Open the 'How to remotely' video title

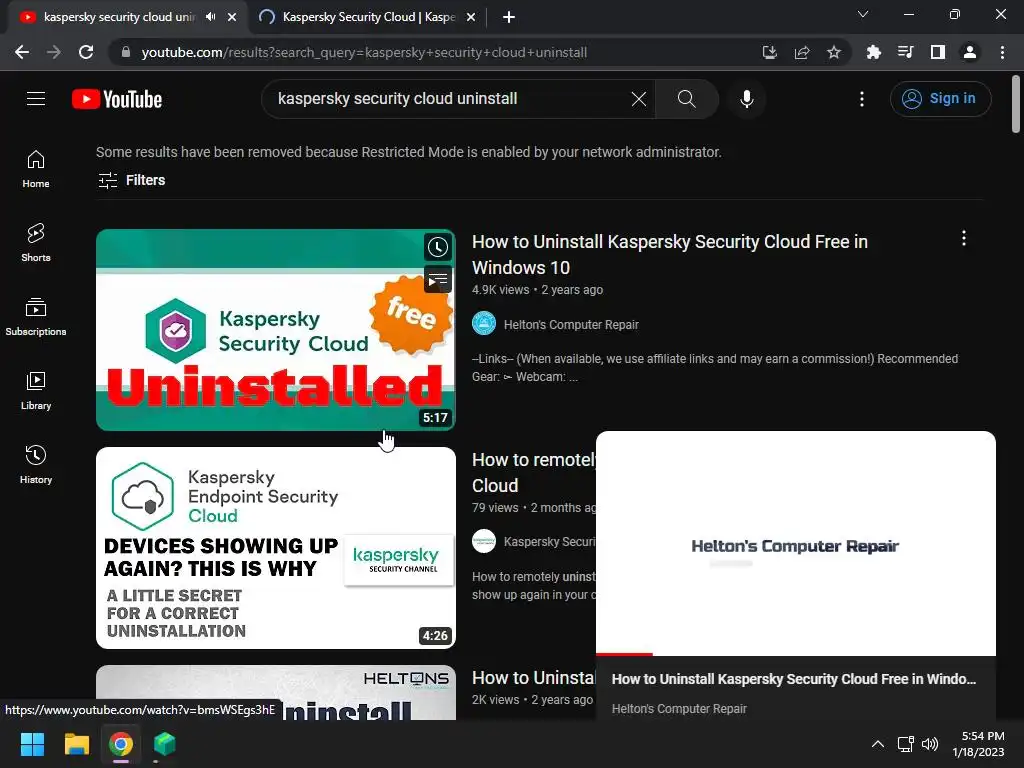point(534,473)
